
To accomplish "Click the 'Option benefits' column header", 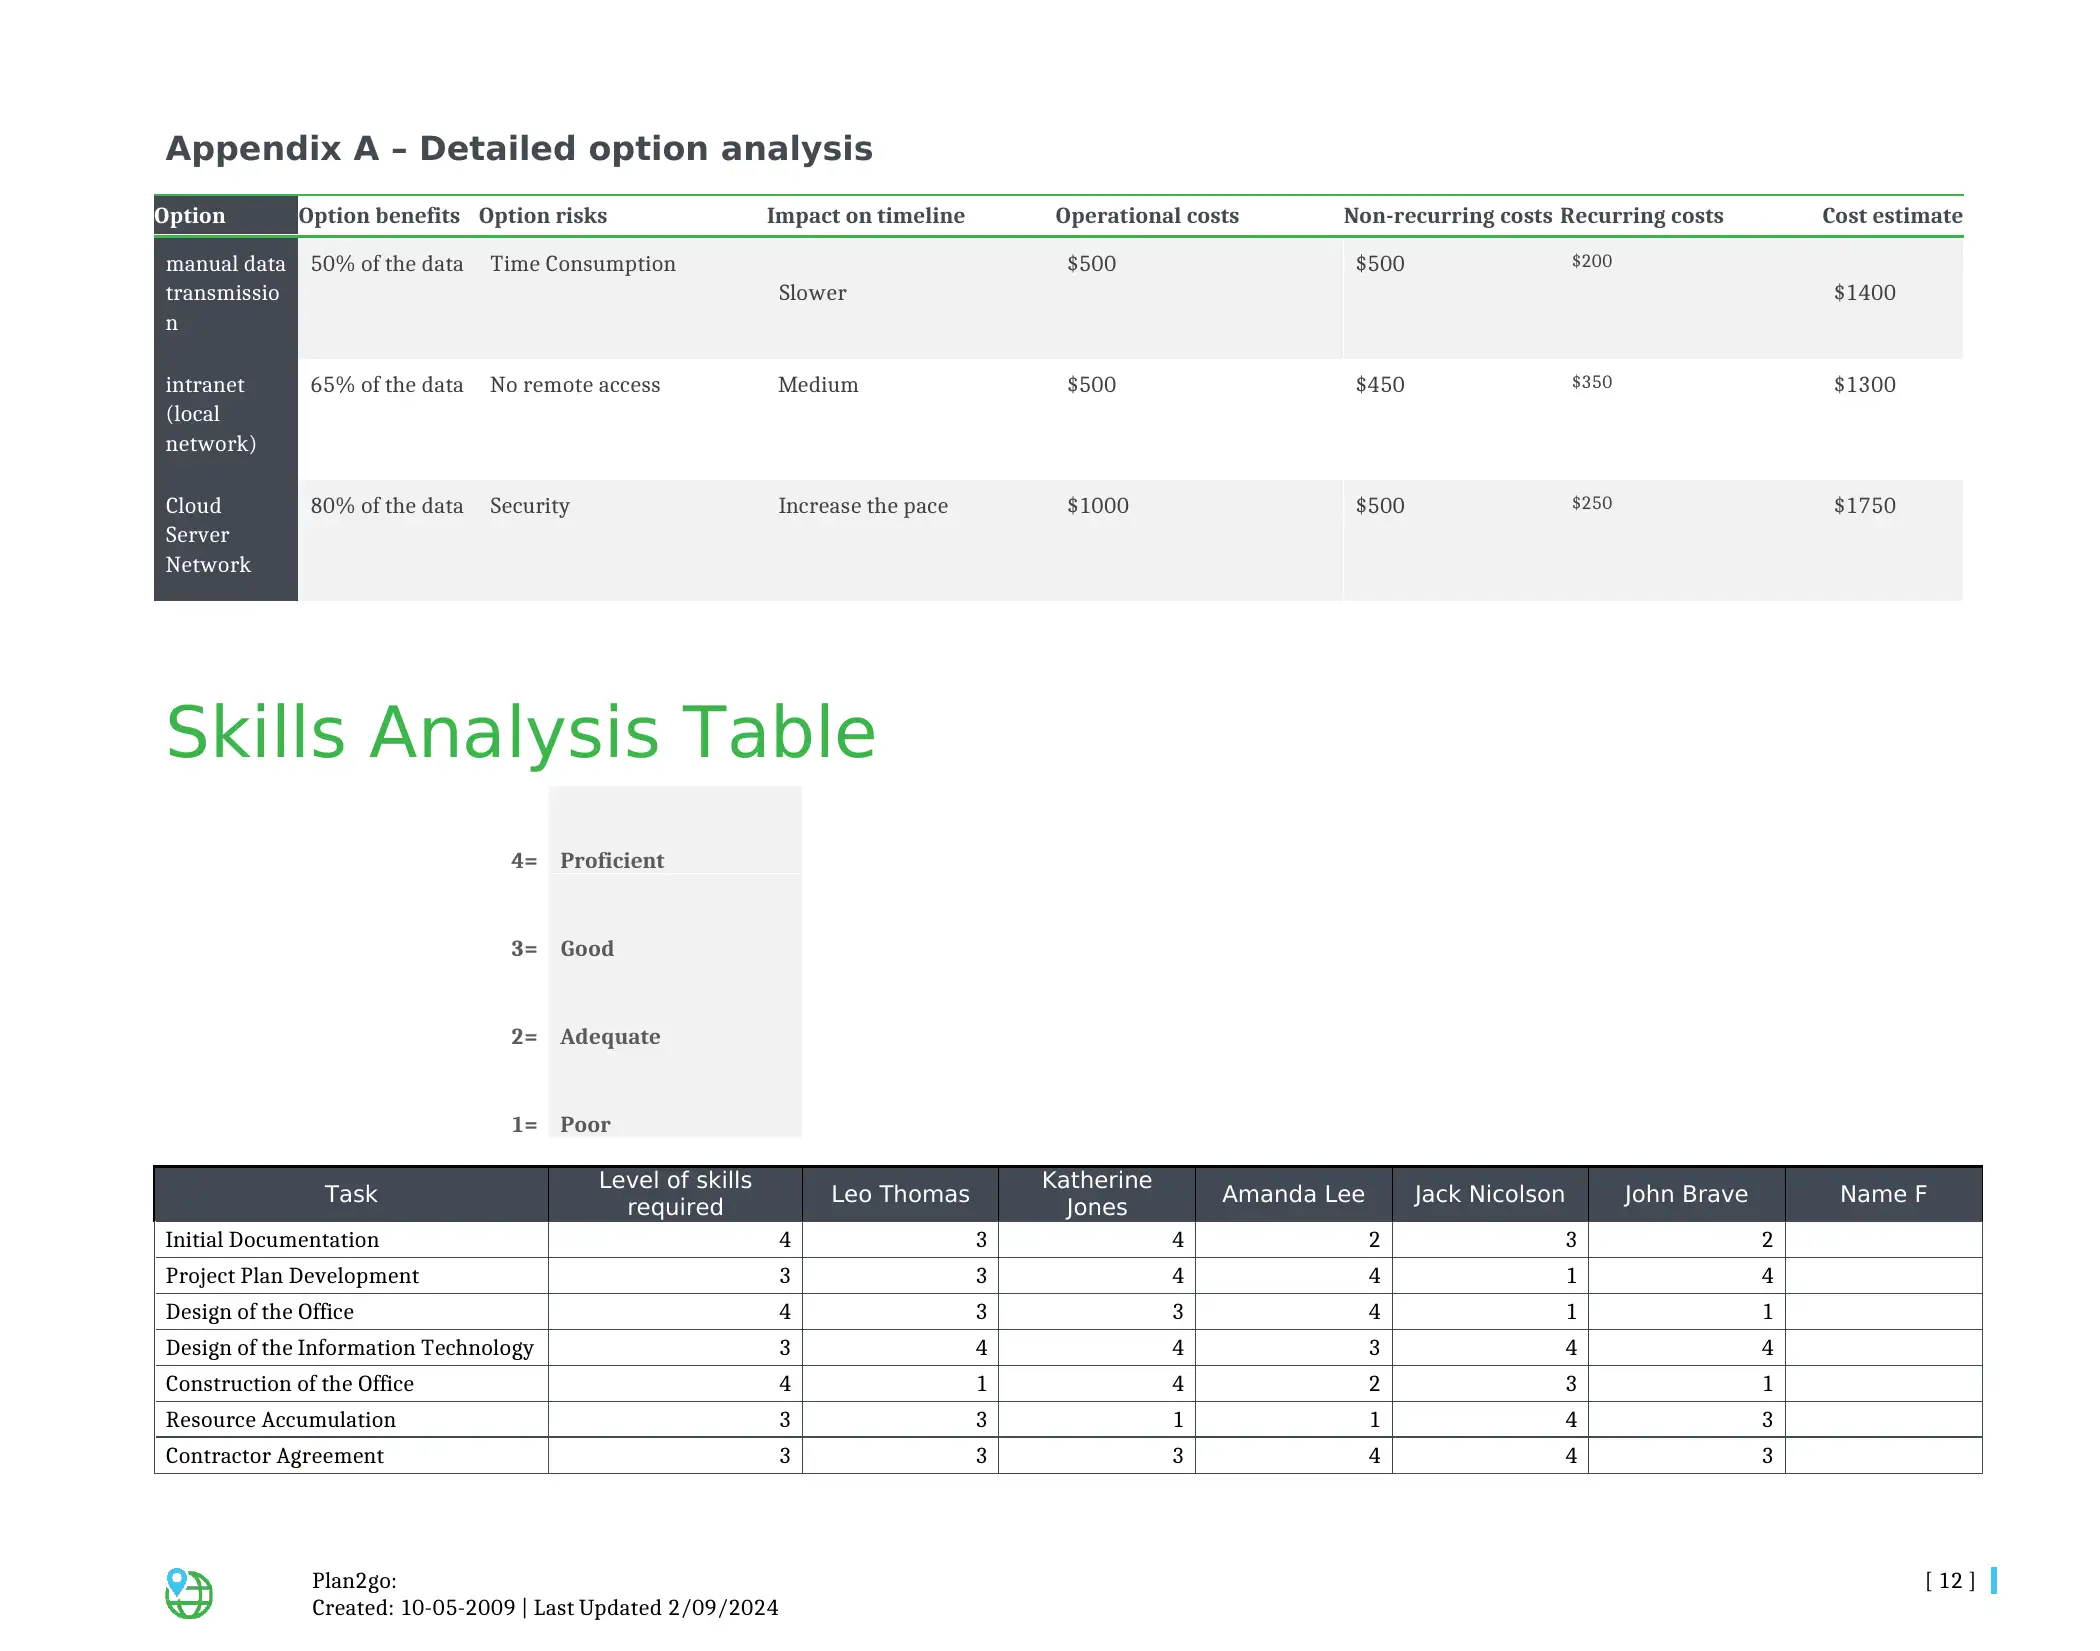I will tap(379, 216).
